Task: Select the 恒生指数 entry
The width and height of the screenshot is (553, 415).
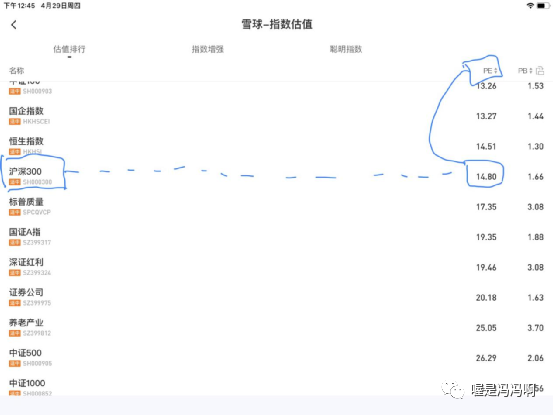Action: tap(276, 146)
